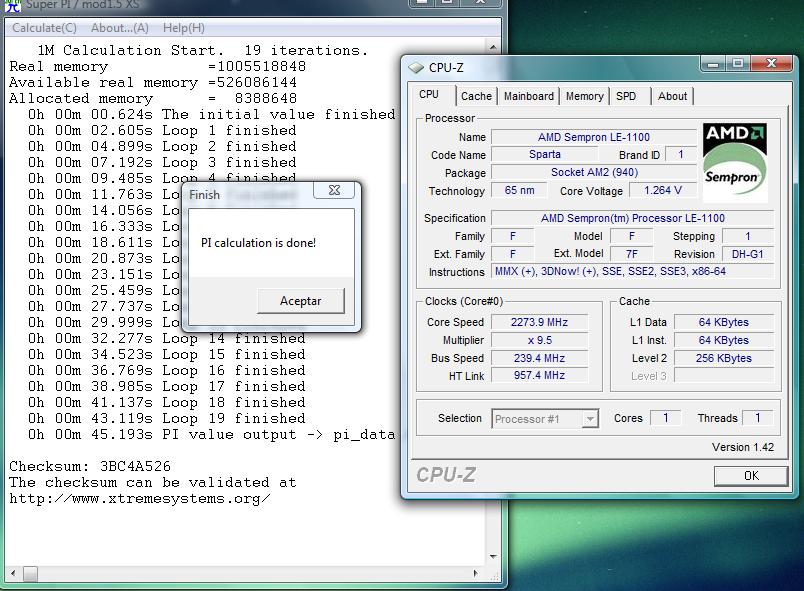Click the Super PI vertical scrollbar up arrow

493,47
